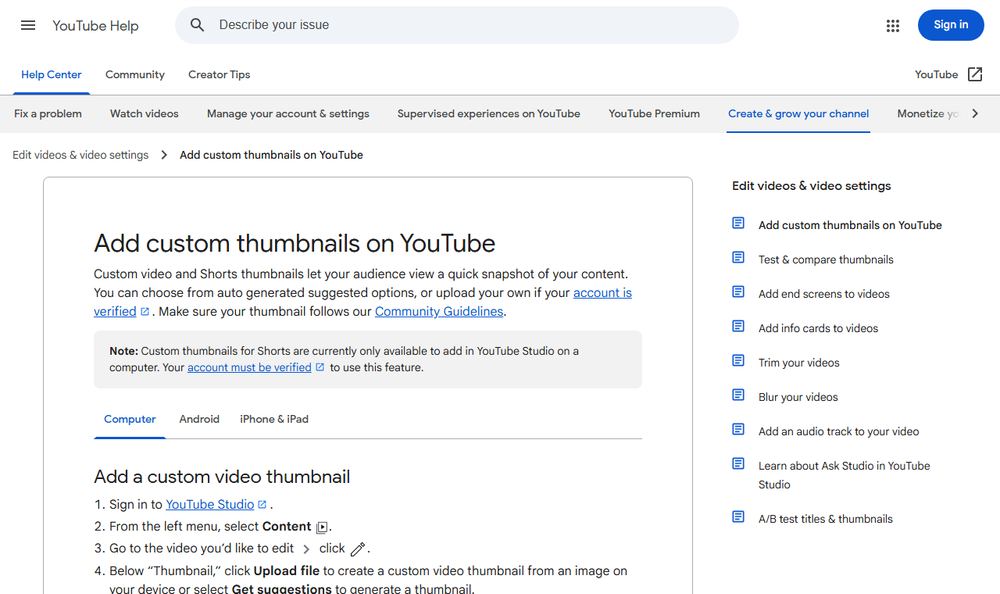The width and height of the screenshot is (1000, 594).
Task: Click article icon beside Add custom thumbnails
Action: click(x=738, y=223)
